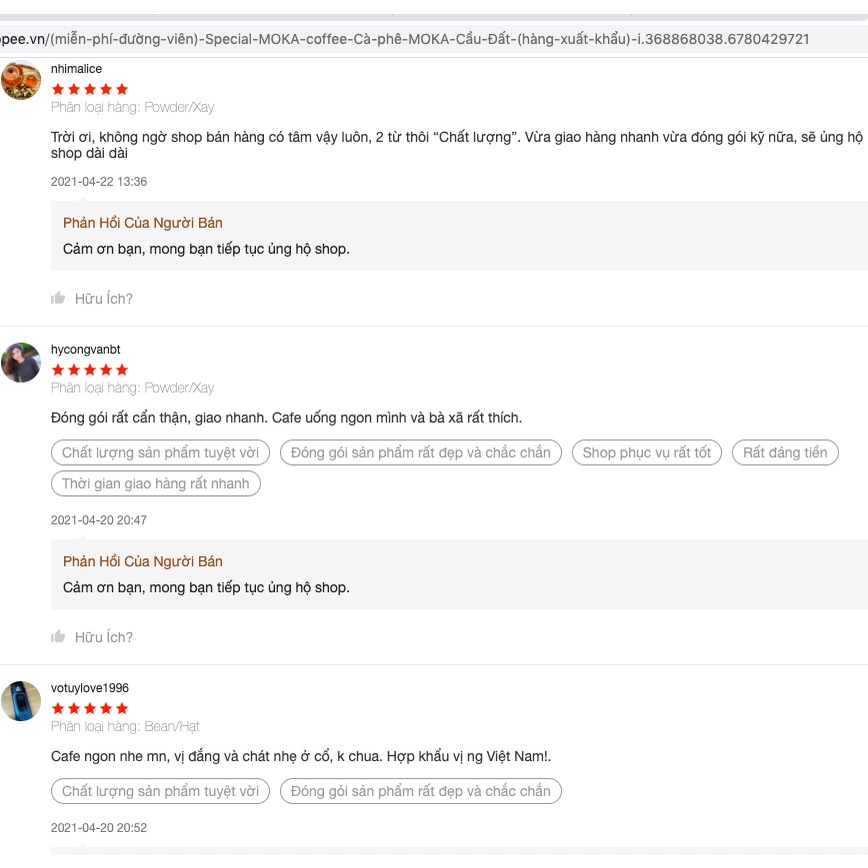
Task: Click the username nhimalice
Action: (x=76, y=69)
